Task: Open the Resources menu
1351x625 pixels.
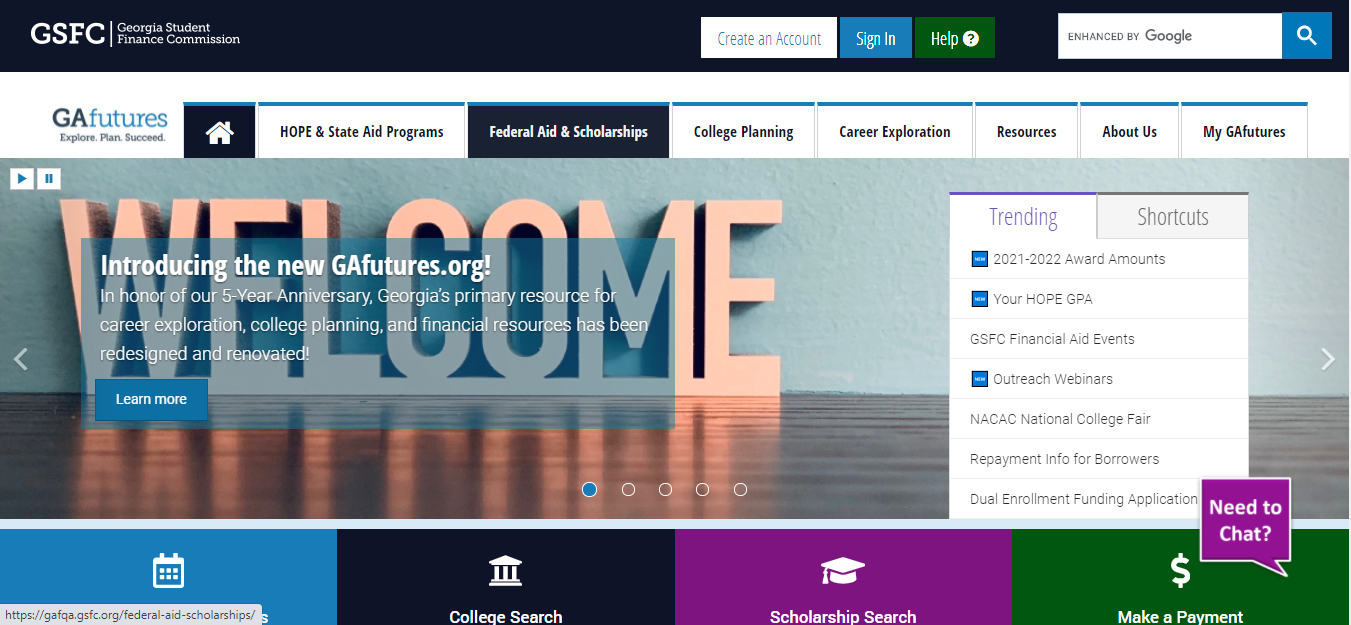Action: point(1026,132)
